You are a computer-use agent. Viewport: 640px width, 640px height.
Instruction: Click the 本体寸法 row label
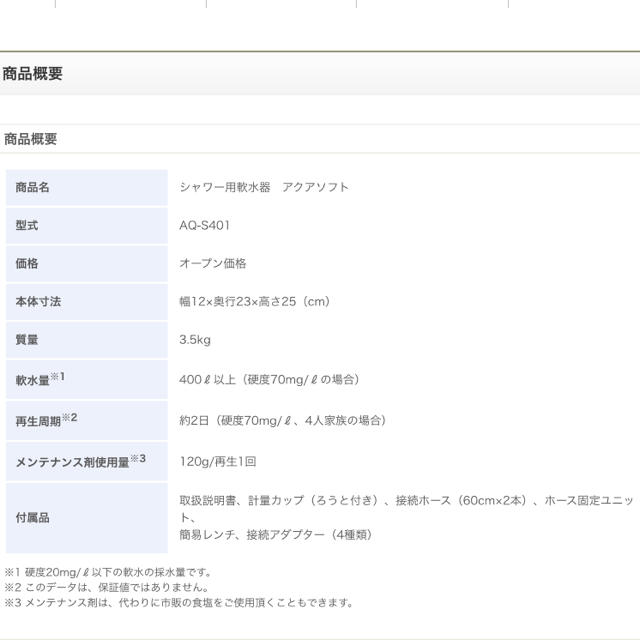tap(38, 302)
